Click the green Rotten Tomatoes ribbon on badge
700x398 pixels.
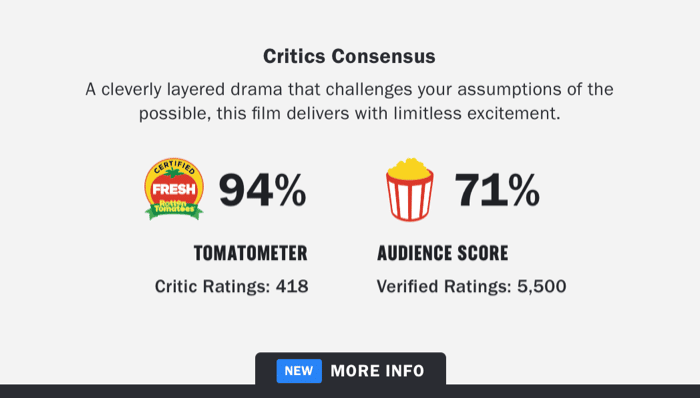pos(174,208)
